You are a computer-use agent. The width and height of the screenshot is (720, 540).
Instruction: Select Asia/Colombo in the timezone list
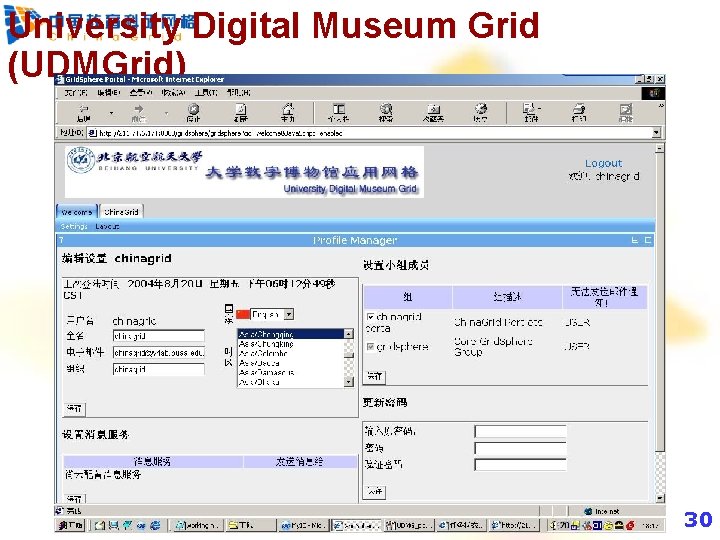pyautogui.click(x=291, y=354)
